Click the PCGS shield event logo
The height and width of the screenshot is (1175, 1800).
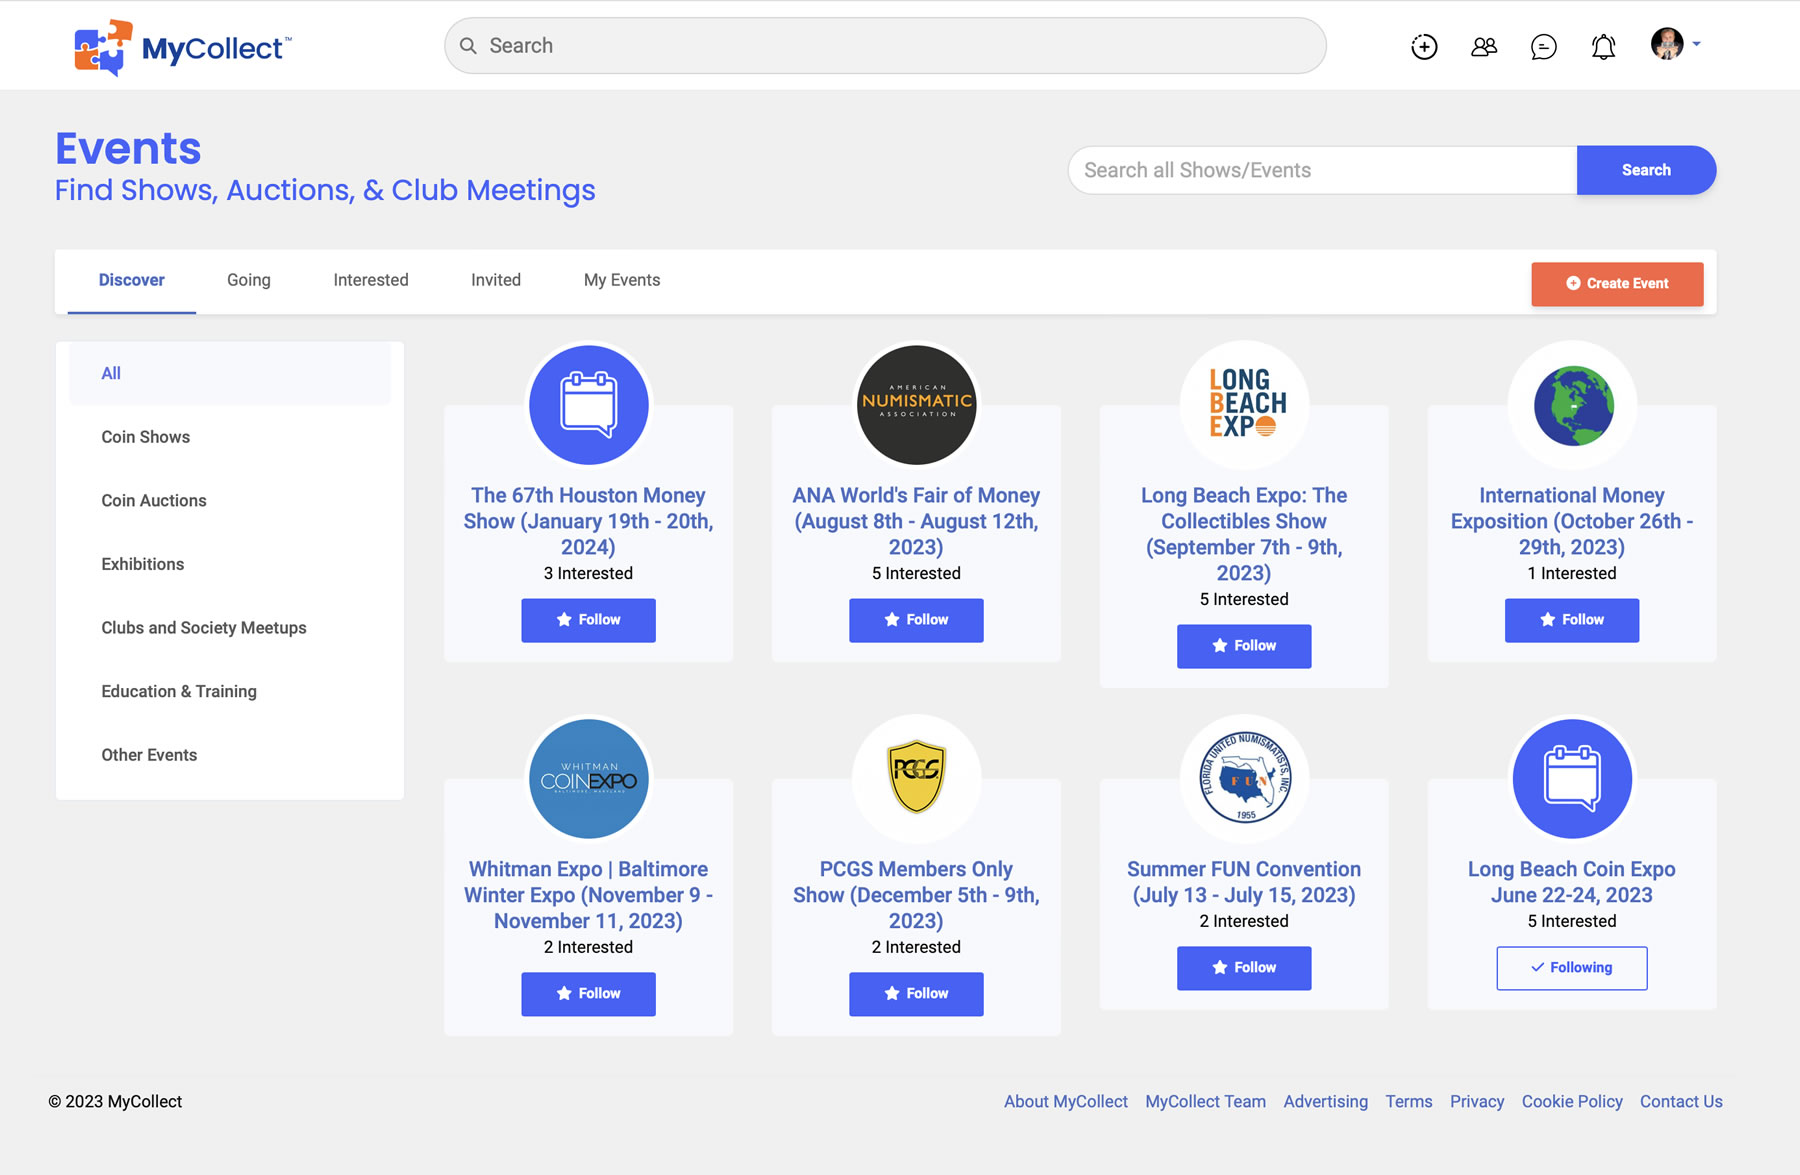point(916,778)
